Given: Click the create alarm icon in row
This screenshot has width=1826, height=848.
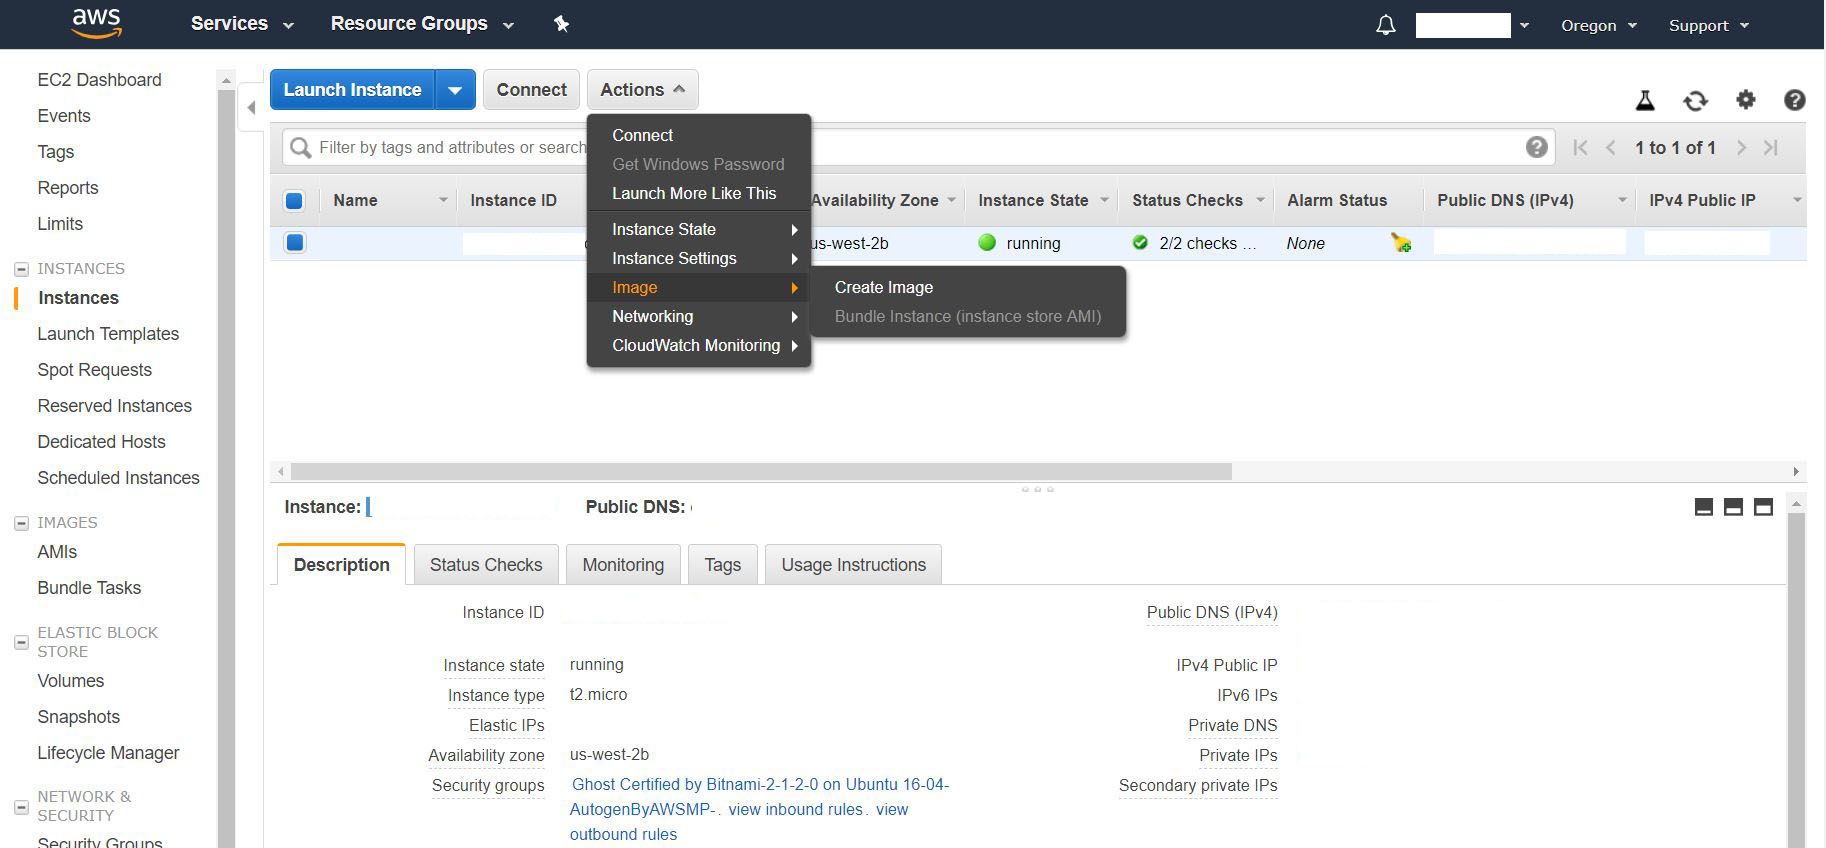Looking at the screenshot, I should click(x=1400, y=243).
